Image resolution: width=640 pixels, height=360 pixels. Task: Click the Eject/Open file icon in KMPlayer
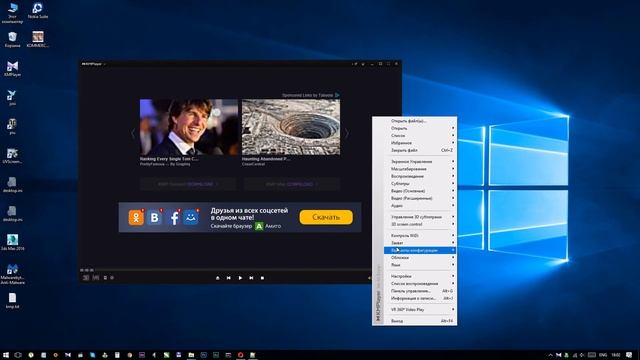218,278
